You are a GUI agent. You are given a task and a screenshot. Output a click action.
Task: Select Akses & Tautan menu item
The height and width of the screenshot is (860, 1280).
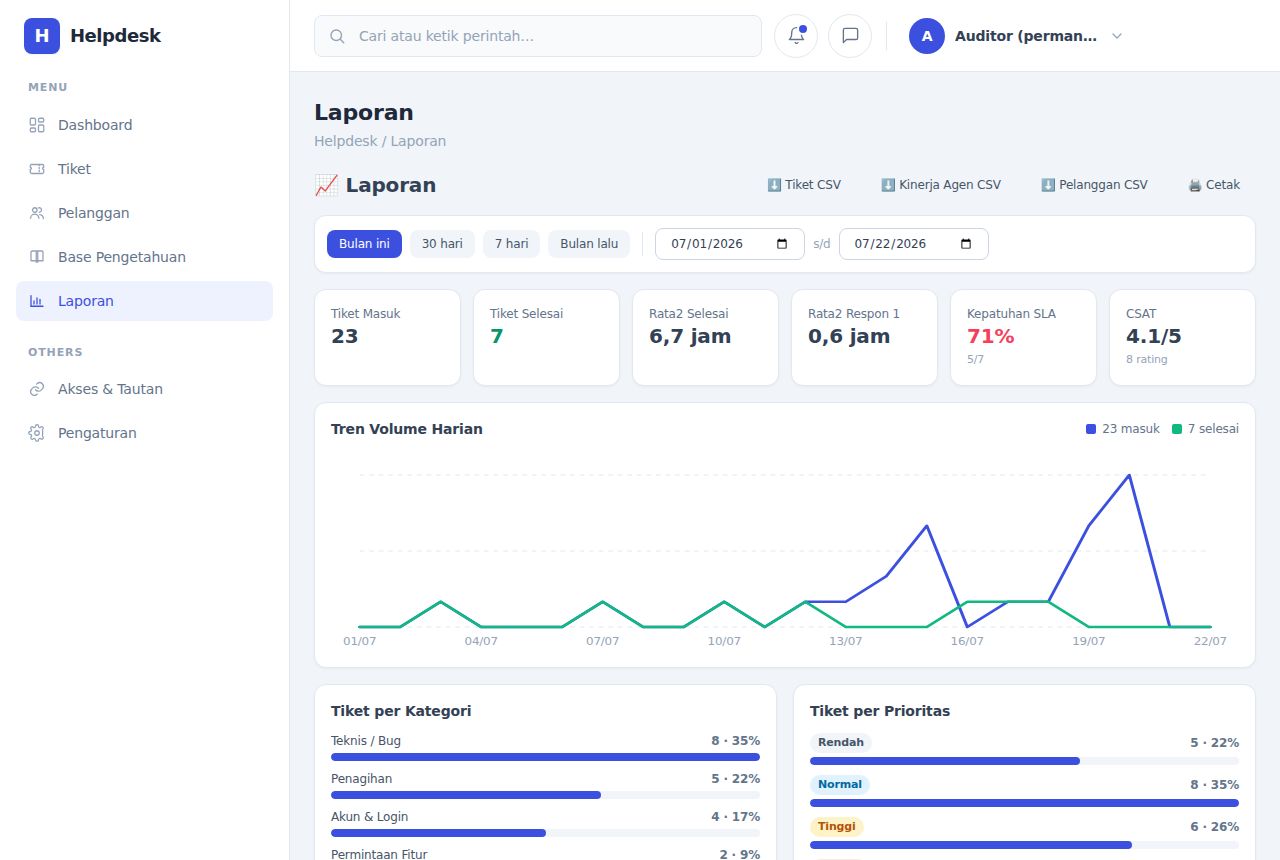(144, 389)
